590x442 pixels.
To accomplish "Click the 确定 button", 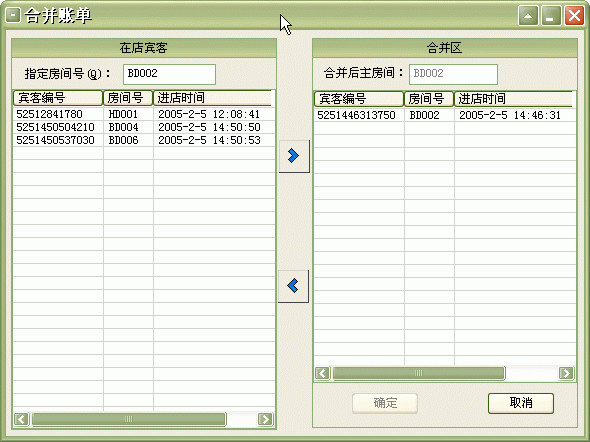I will click(x=385, y=403).
